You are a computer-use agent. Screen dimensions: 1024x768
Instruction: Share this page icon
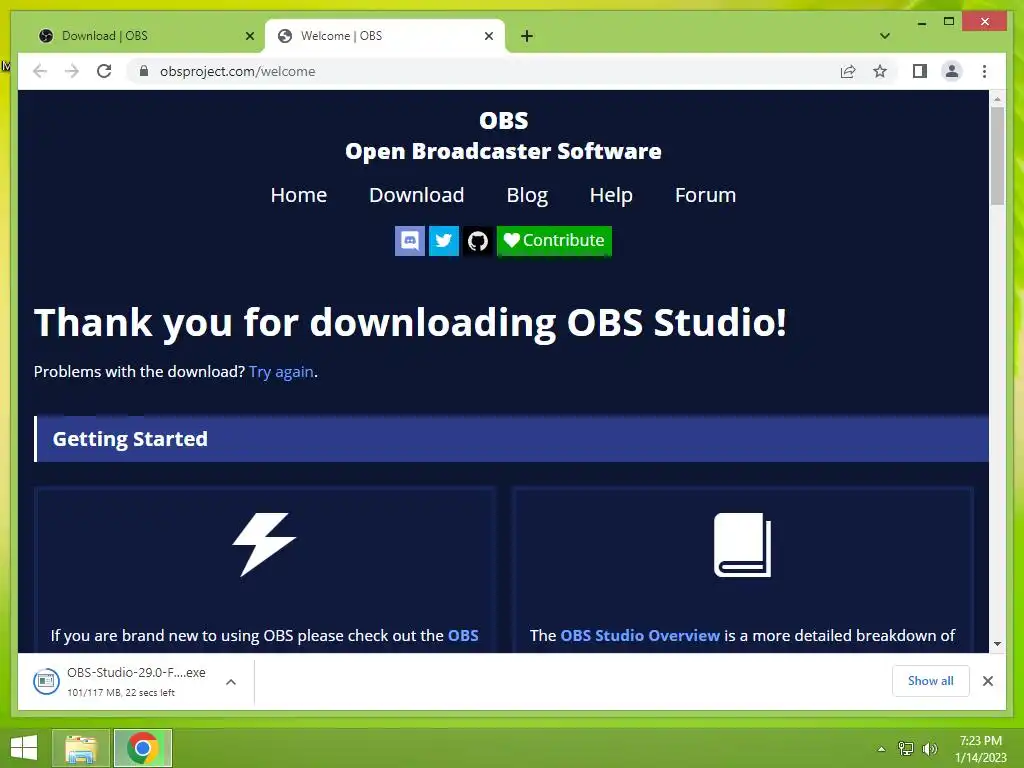coord(848,71)
